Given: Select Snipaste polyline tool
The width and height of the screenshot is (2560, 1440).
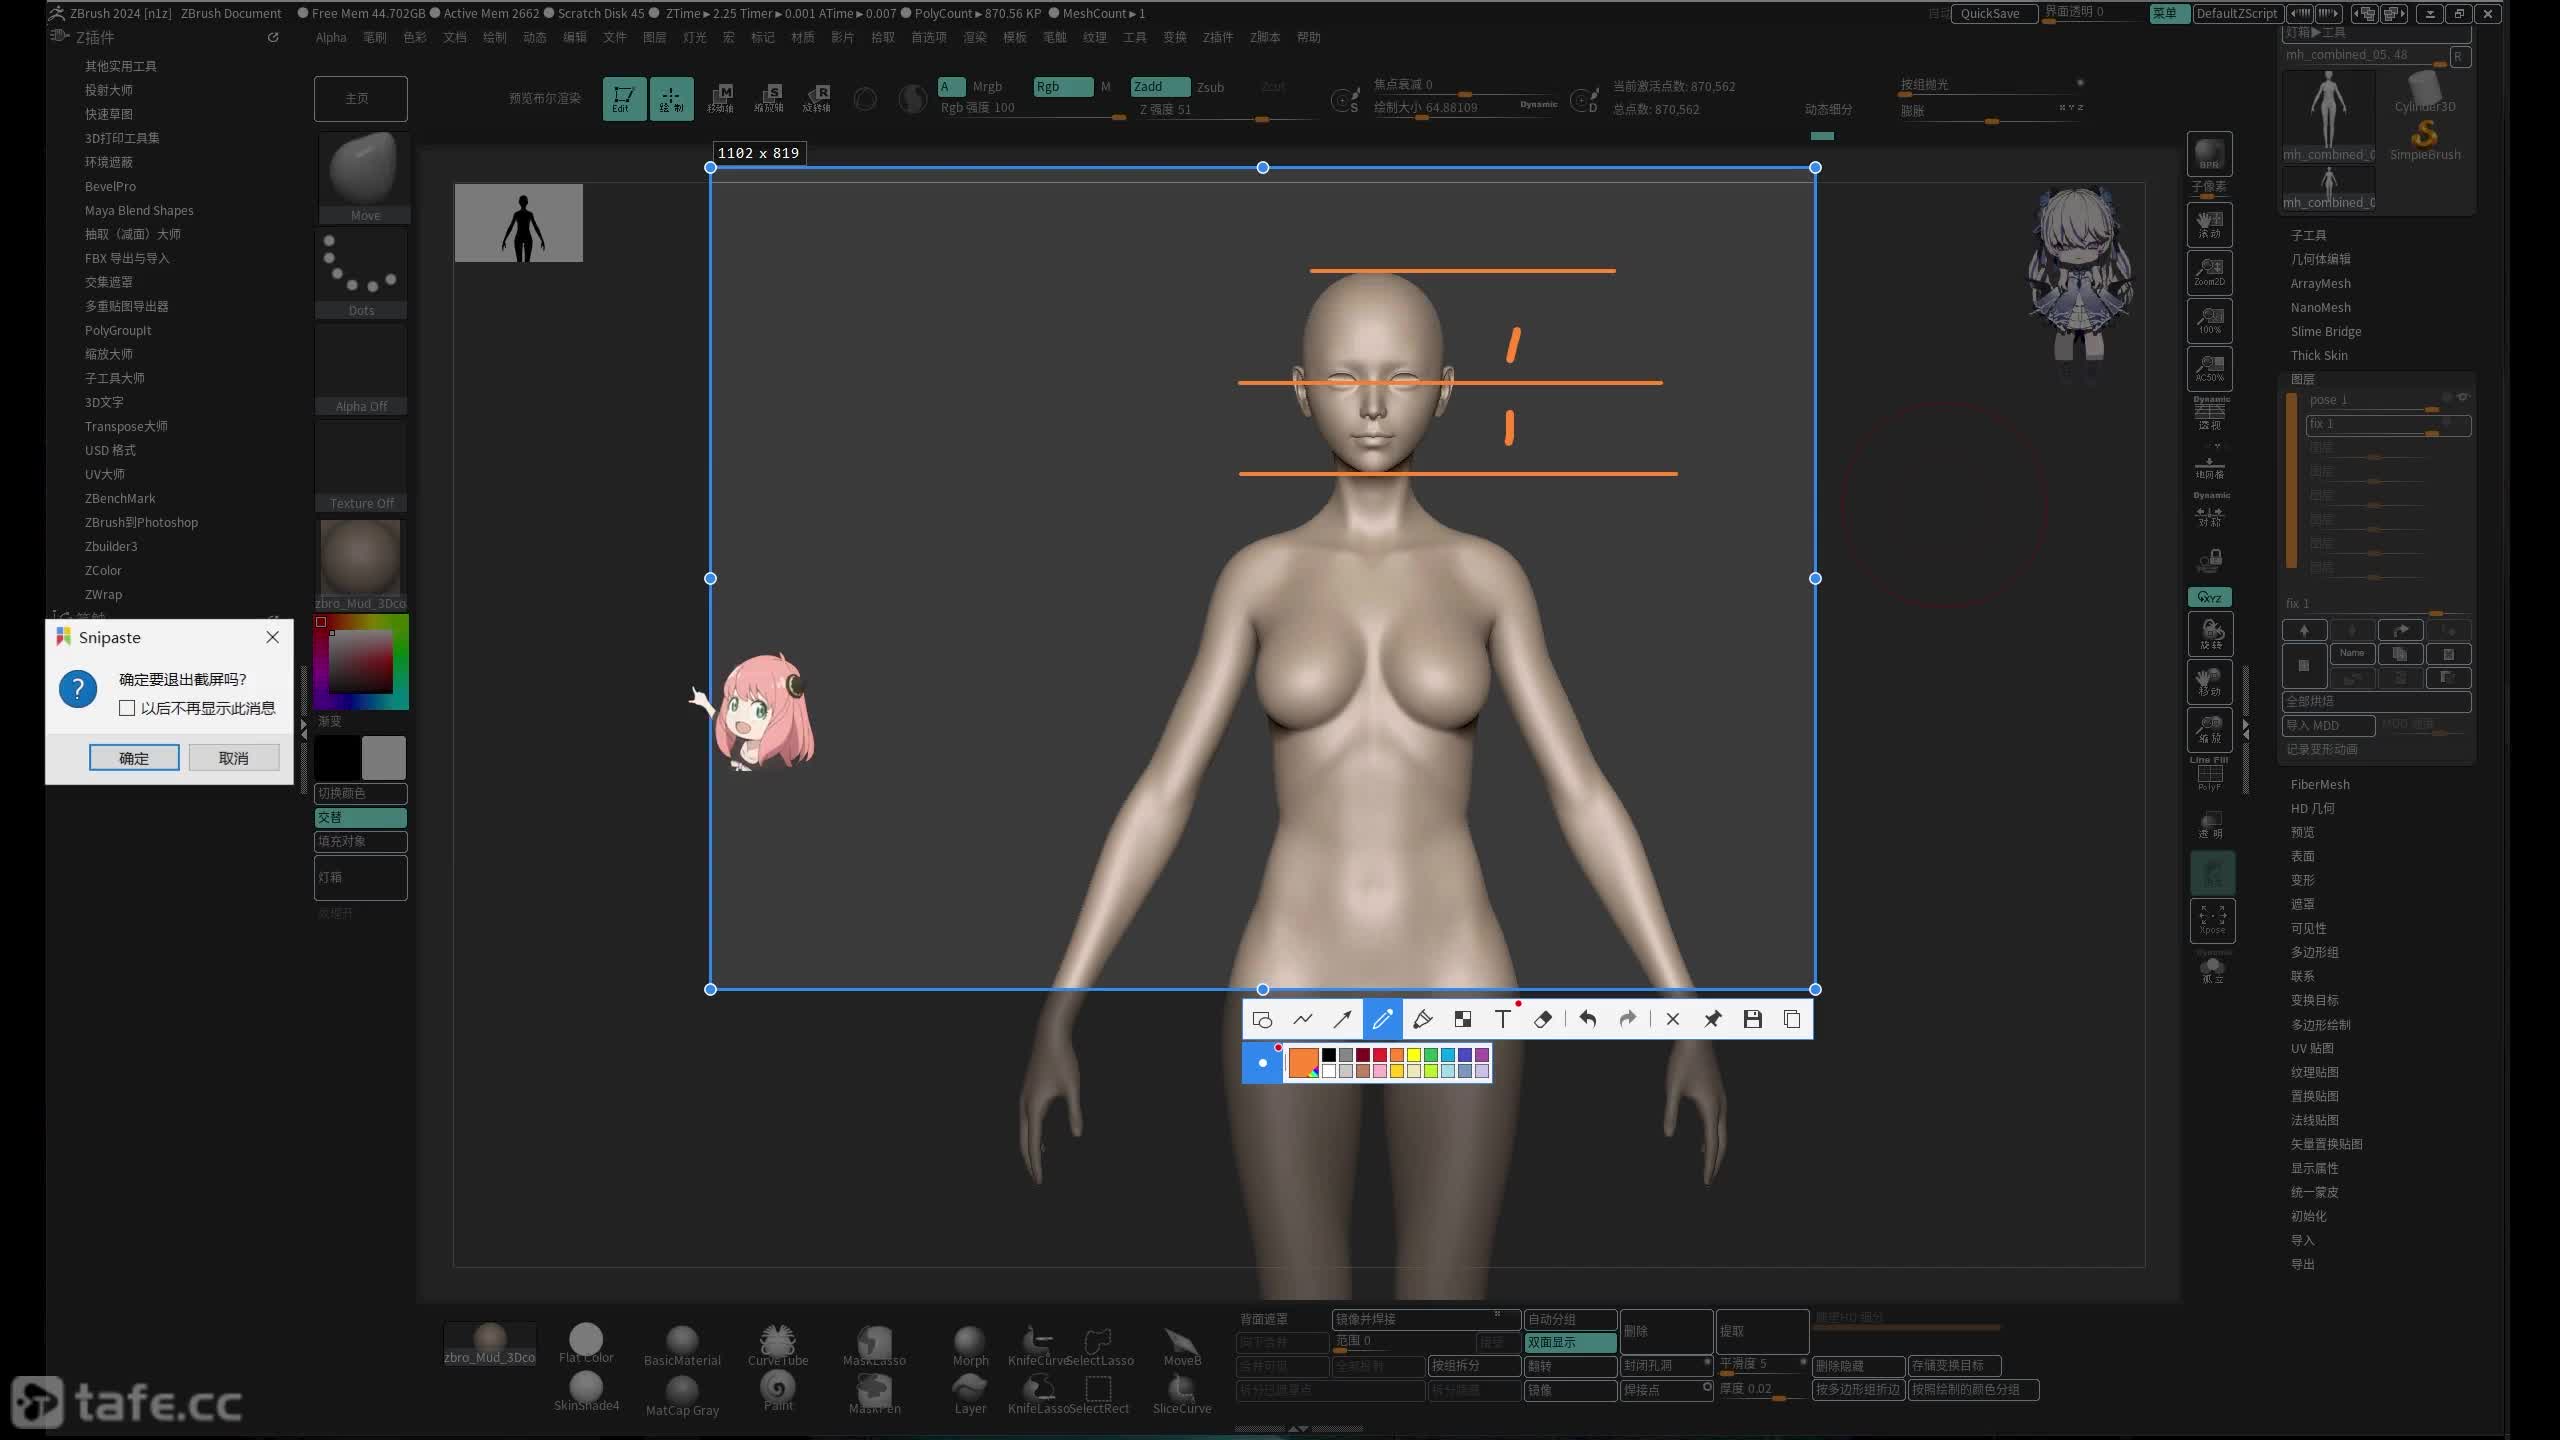Looking at the screenshot, I should [x=1302, y=1019].
